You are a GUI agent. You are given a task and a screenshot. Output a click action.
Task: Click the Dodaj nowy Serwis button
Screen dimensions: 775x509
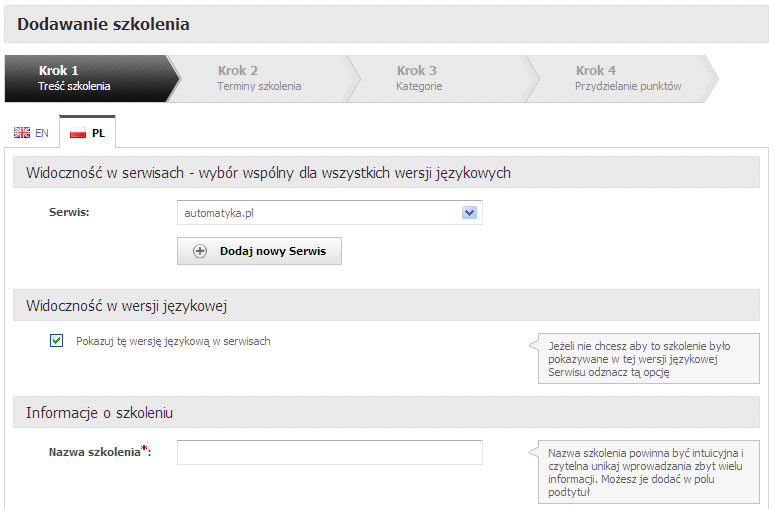point(259,251)
